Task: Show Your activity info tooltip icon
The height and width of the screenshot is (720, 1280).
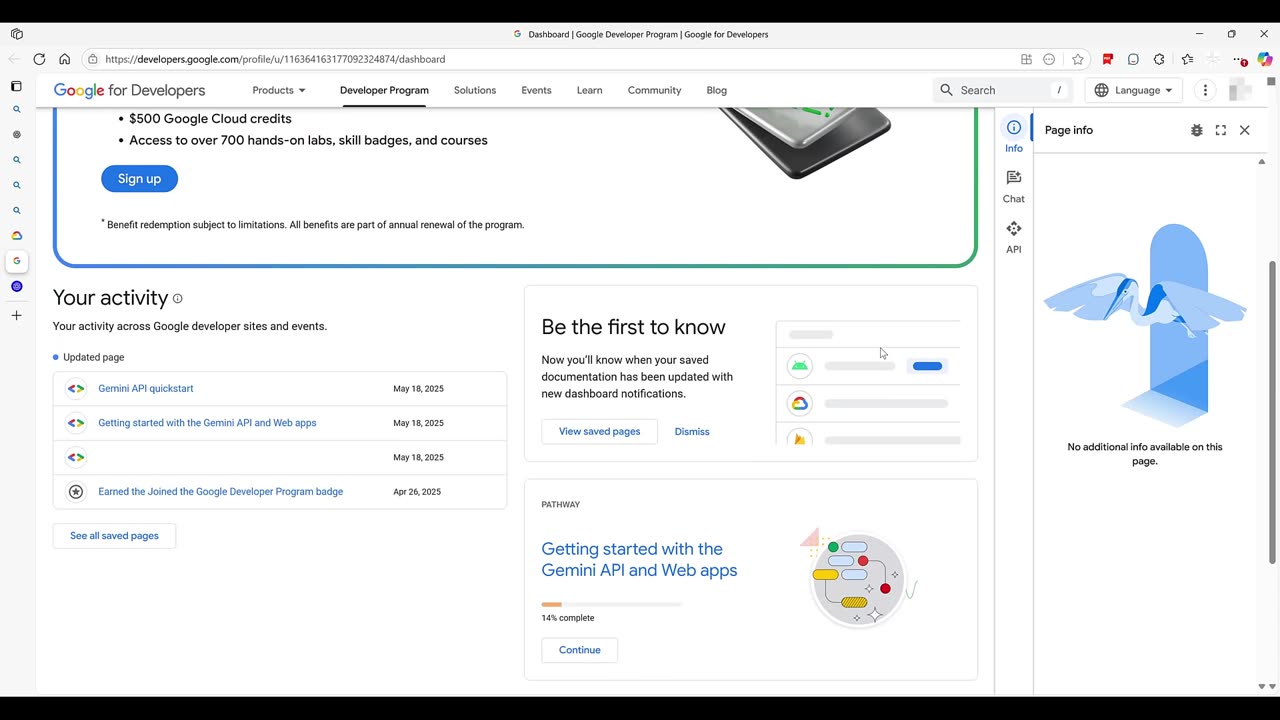Action: click(x=178, y=298)
